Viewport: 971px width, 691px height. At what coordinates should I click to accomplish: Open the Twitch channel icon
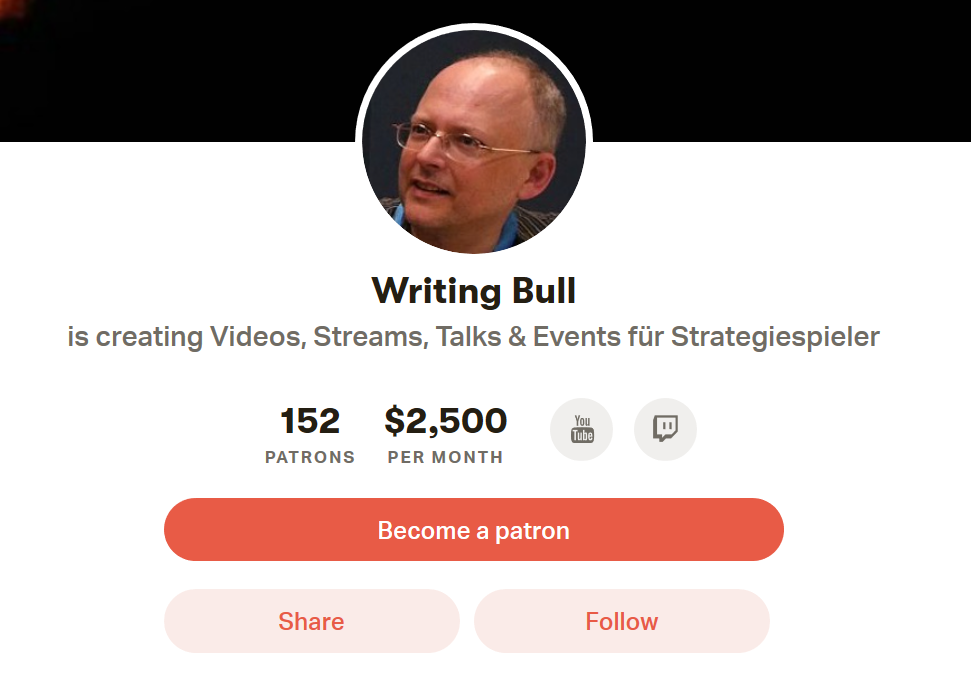pyautogui.click(x=665, y=429)
